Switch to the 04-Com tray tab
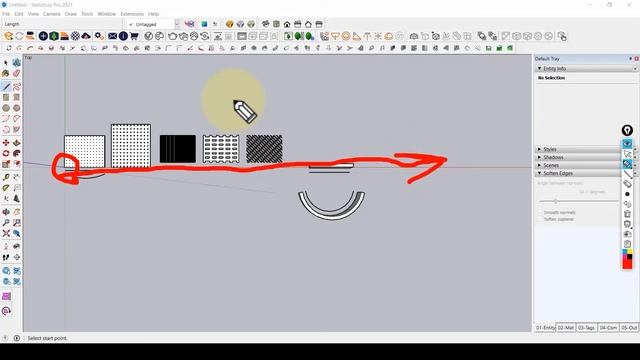This screenshot has width=640, height=360. [608, 328]
